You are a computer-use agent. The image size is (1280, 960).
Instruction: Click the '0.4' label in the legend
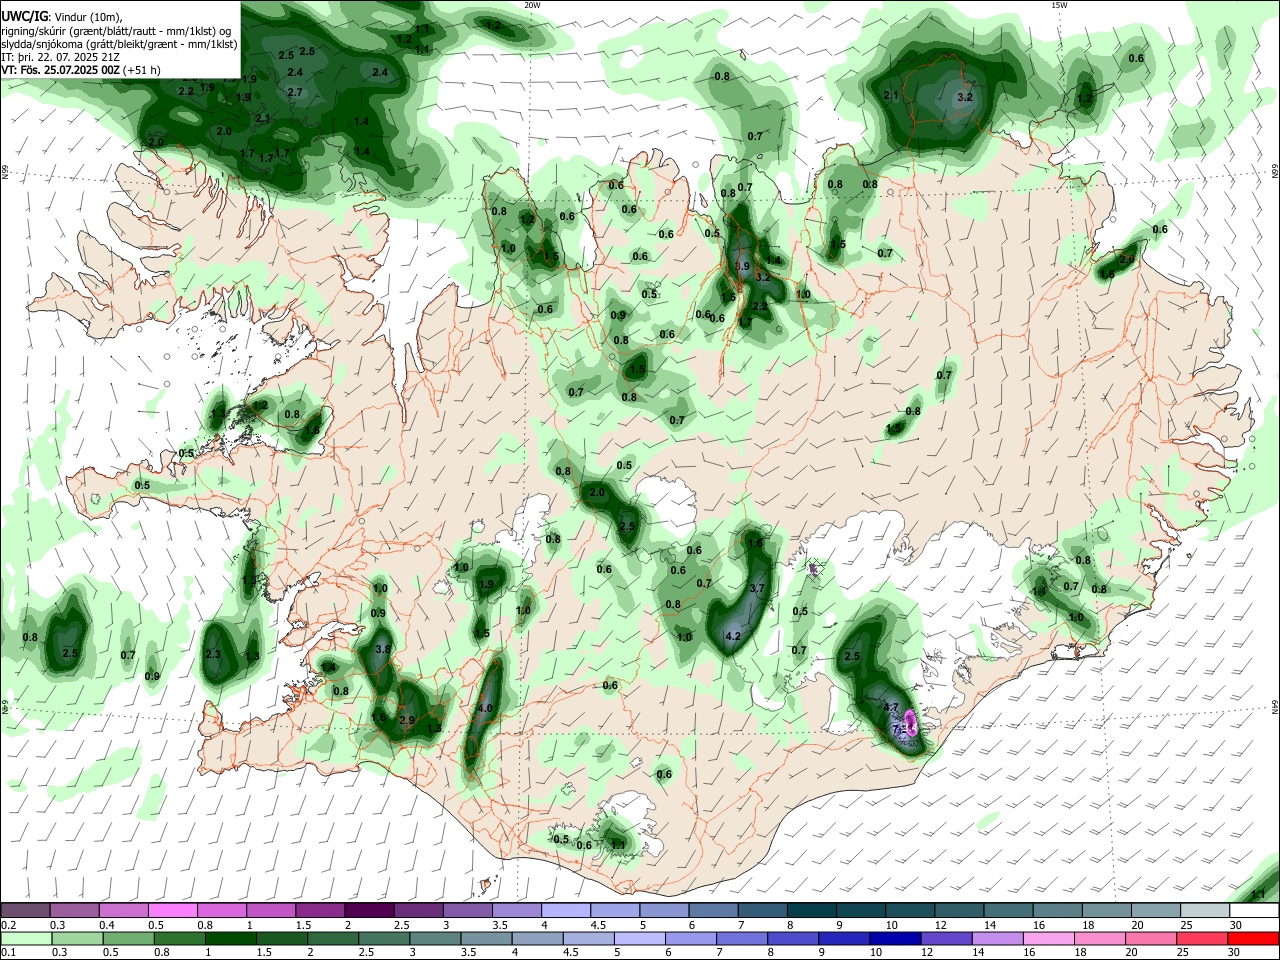click(108, 925)
